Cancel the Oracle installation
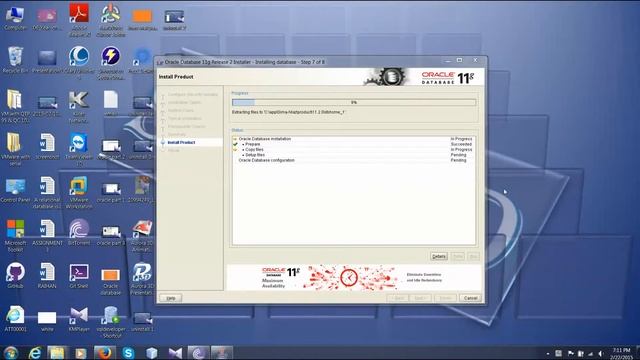Viewport: 640px width, 360px height. [470, 298]
